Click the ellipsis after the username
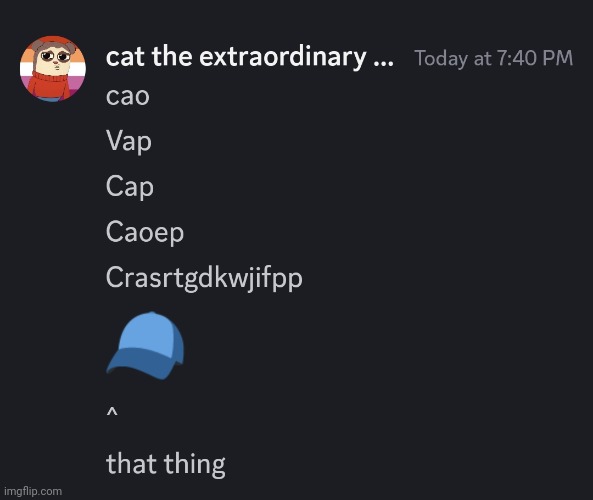The width and height of the screenshot is (593, 500). pyautogui.click(x=383, y=64)
